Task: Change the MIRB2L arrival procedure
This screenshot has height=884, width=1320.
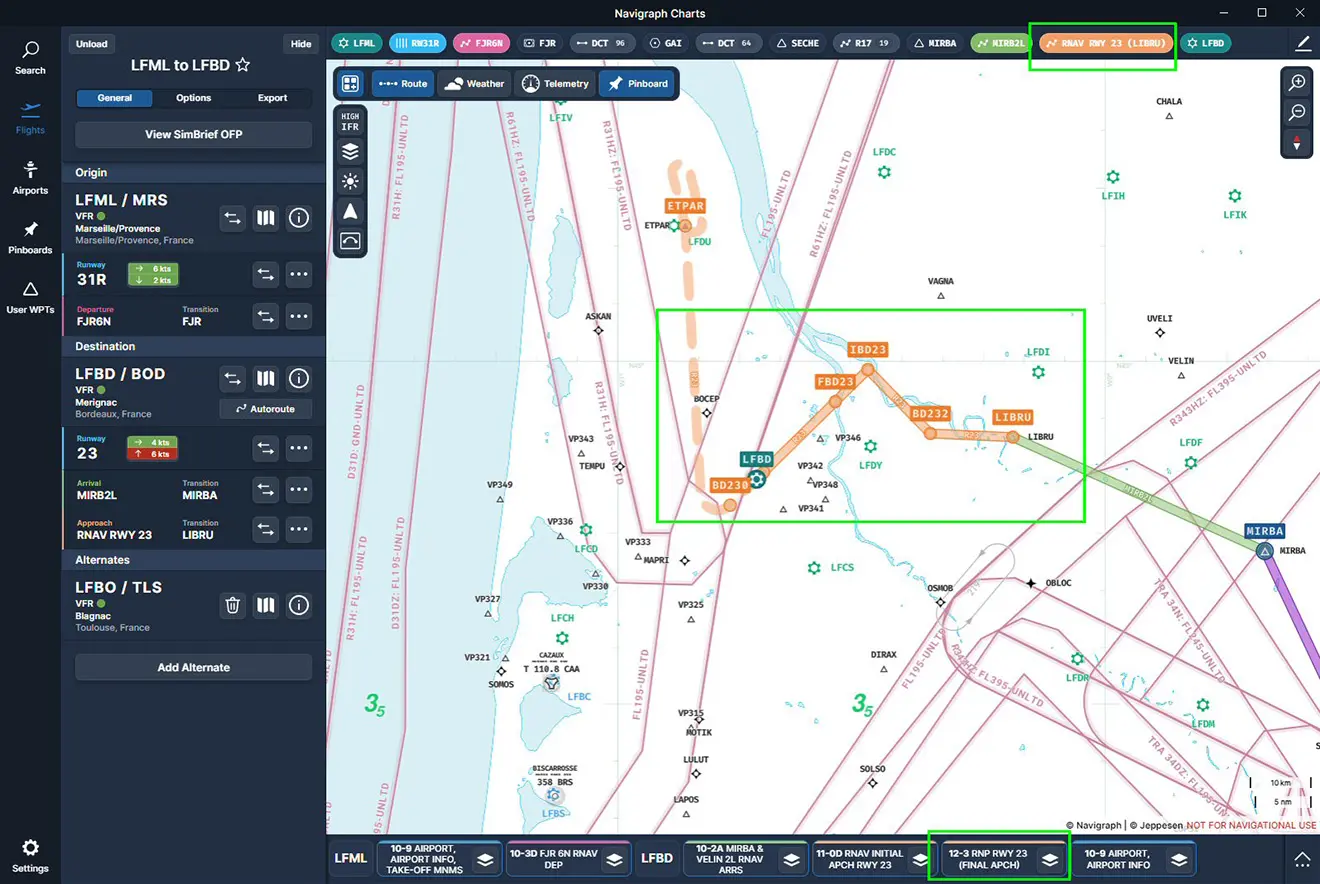Action: click(265, 489)
